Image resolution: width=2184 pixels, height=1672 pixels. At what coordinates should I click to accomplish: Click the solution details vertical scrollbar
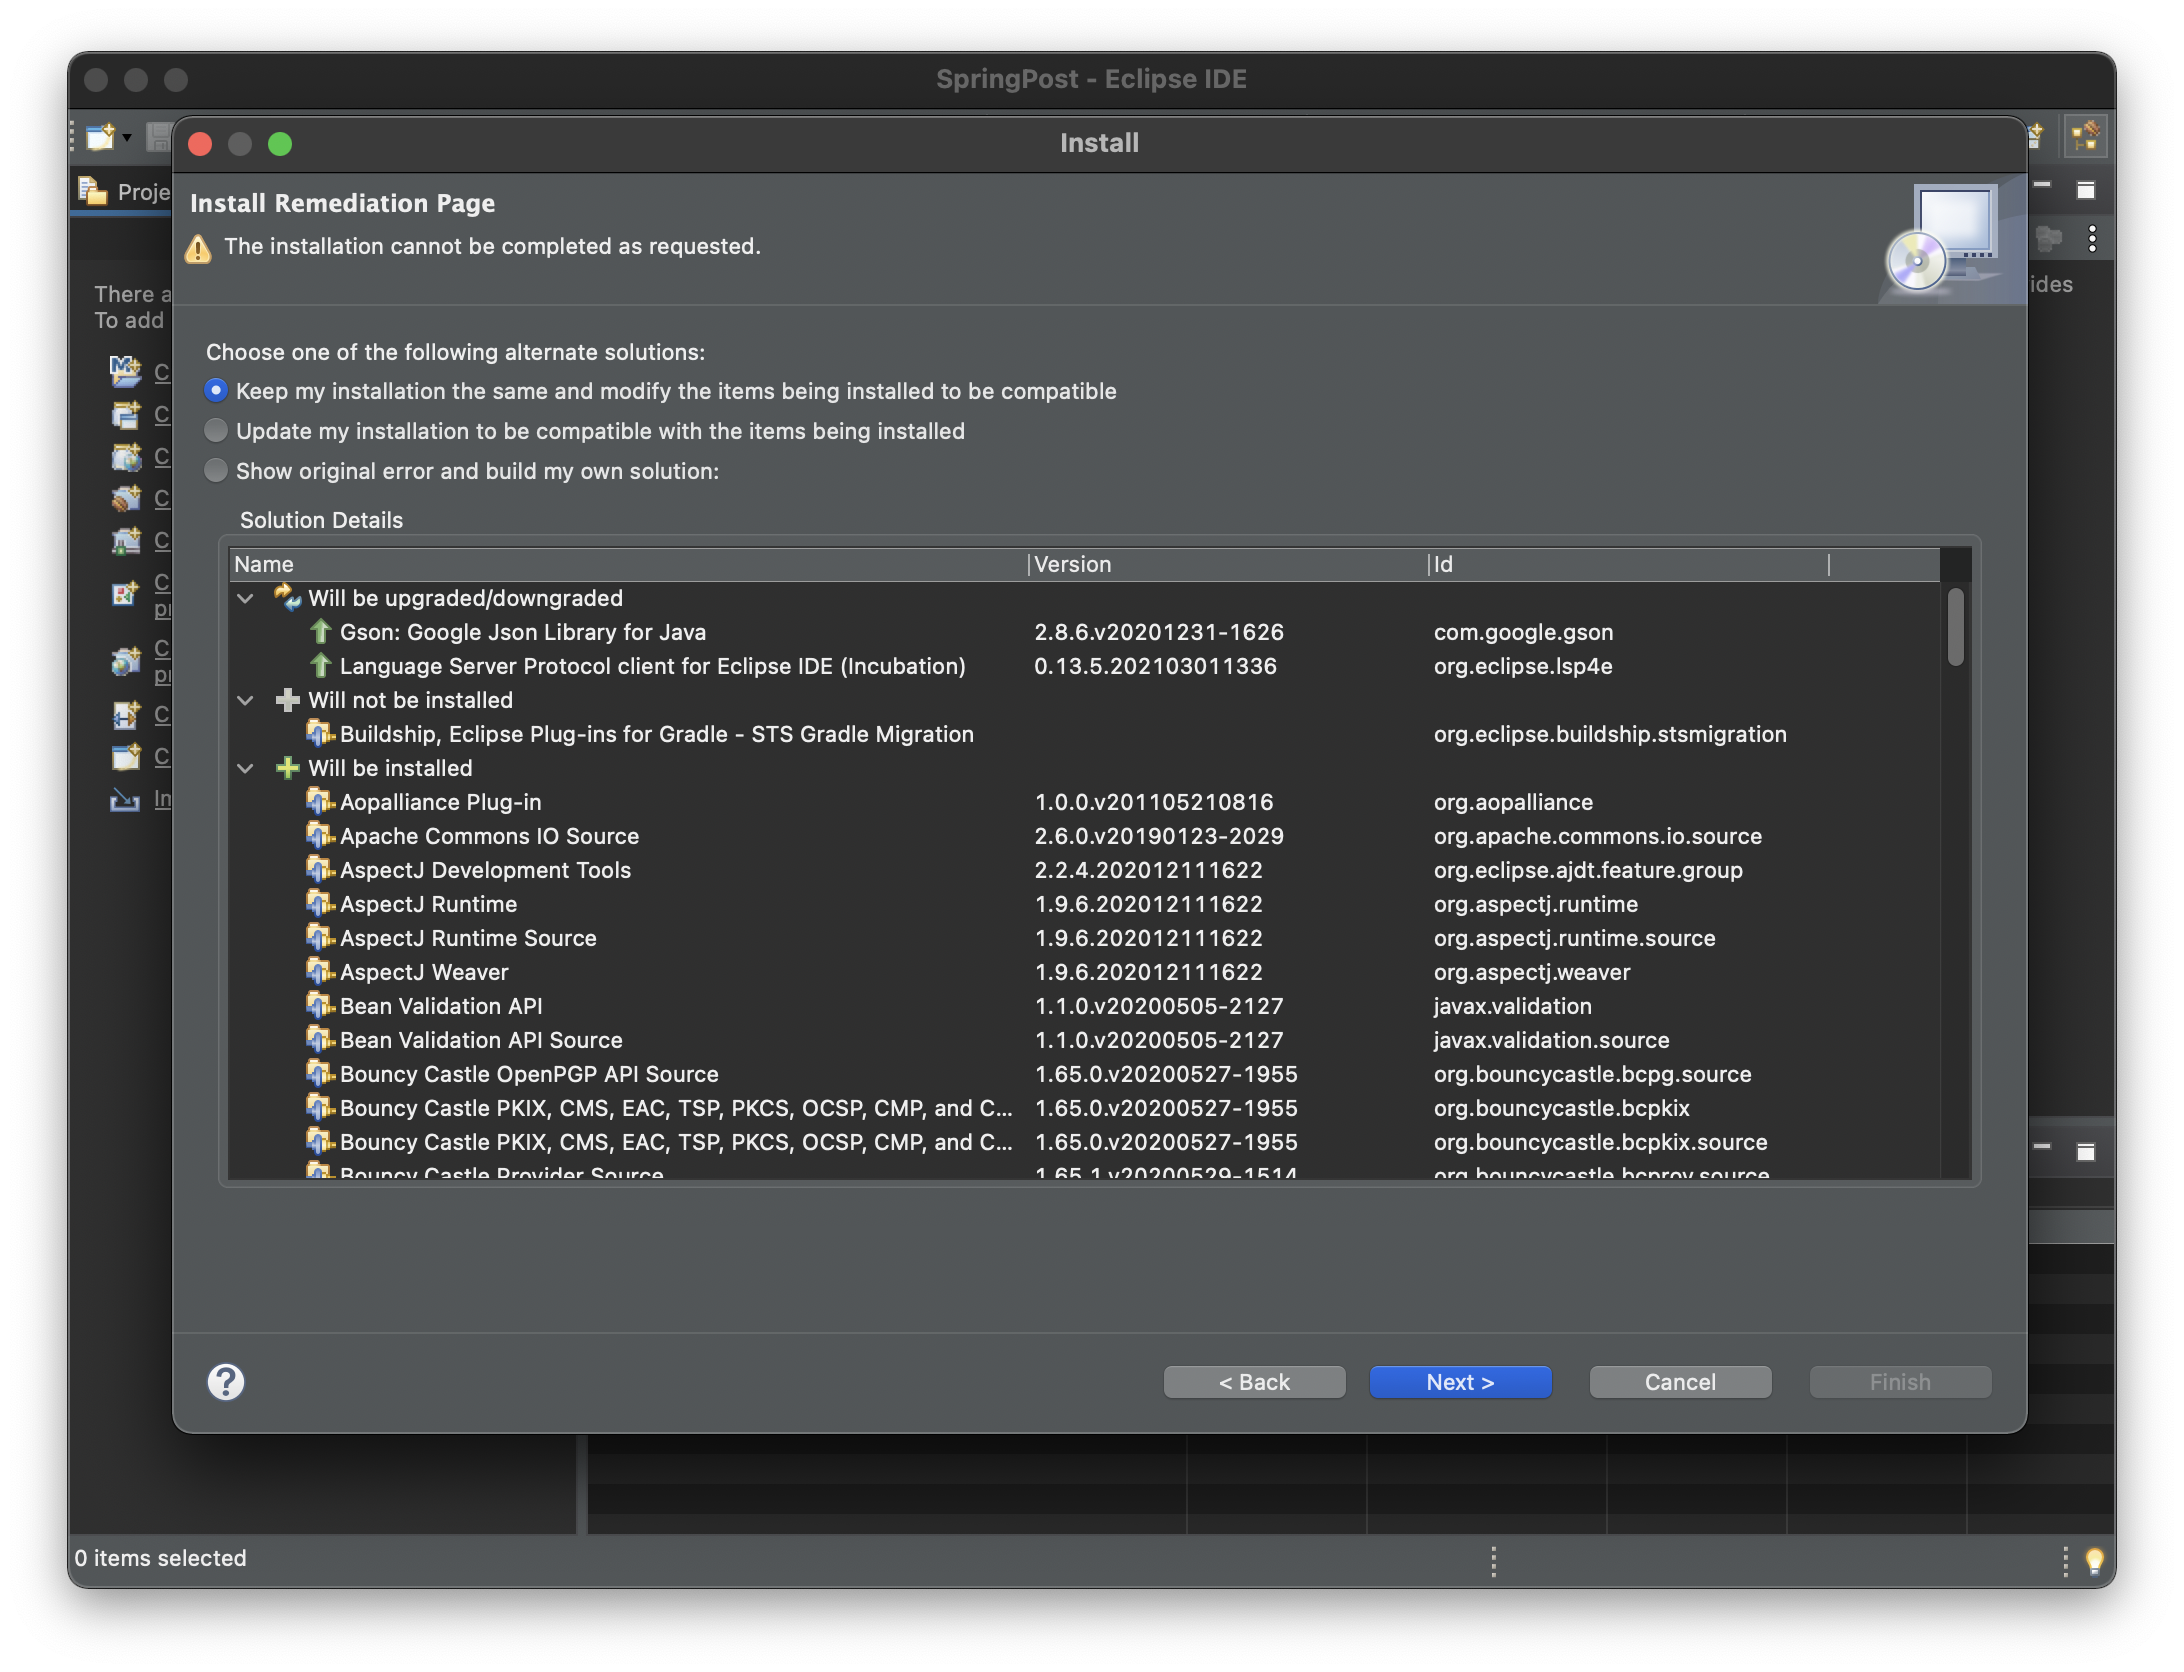(x=1955, y=627)
